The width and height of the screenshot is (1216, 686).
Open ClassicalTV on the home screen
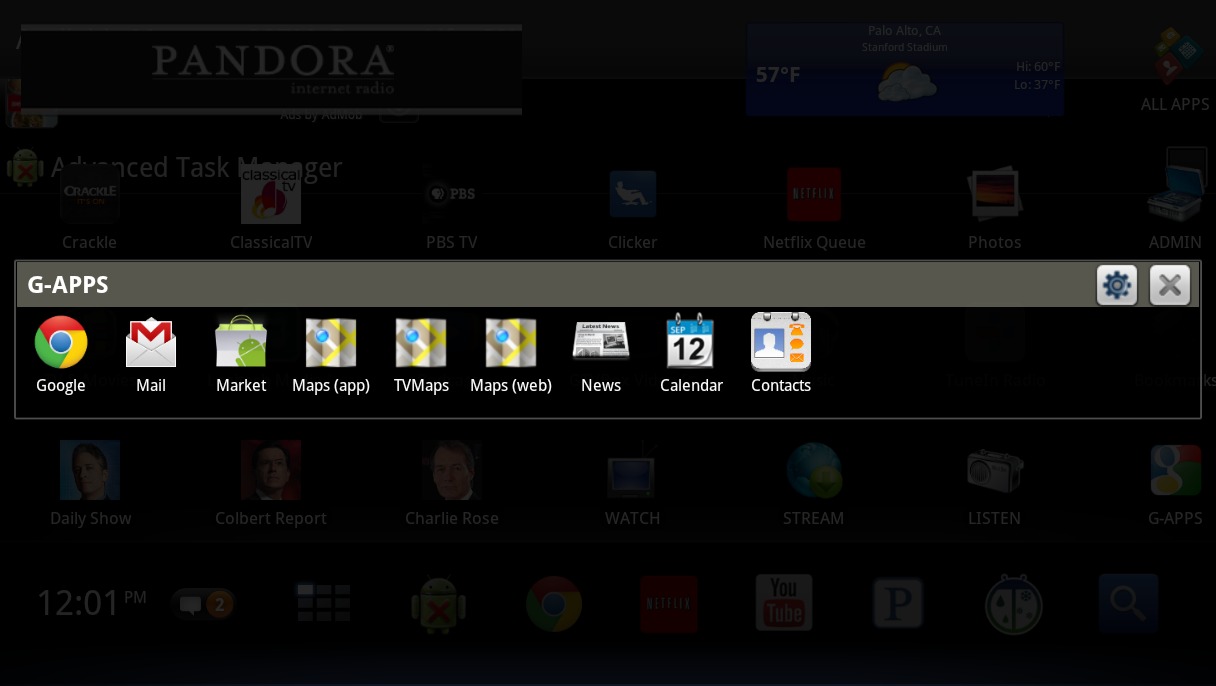[271, 210]
